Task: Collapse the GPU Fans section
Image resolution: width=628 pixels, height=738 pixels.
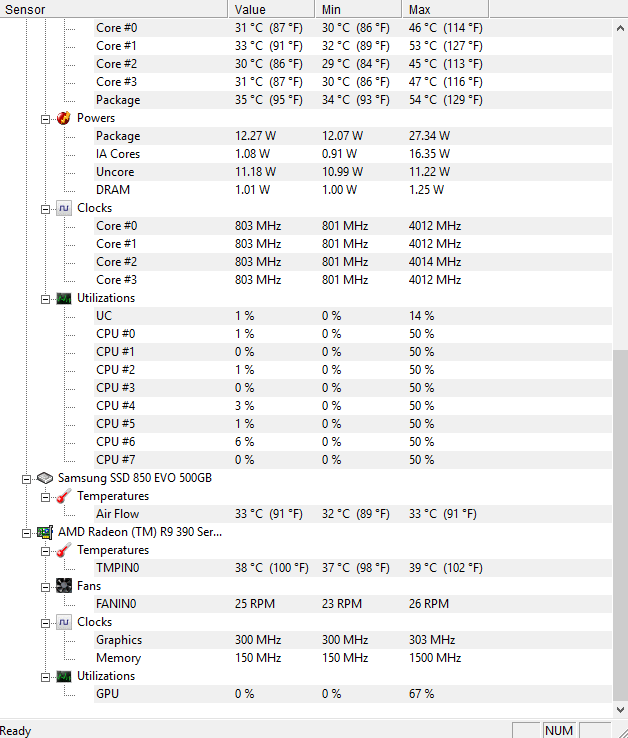Action: coord(45,587)
